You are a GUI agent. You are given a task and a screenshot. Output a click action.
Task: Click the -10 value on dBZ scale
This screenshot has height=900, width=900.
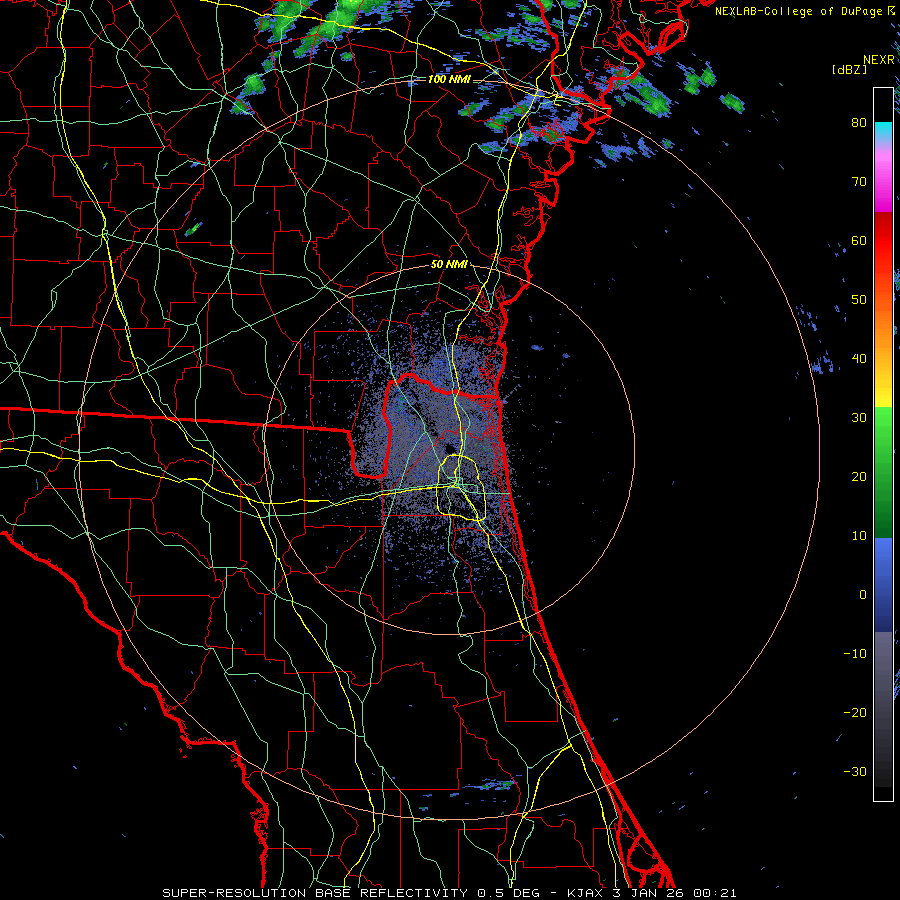855,654
